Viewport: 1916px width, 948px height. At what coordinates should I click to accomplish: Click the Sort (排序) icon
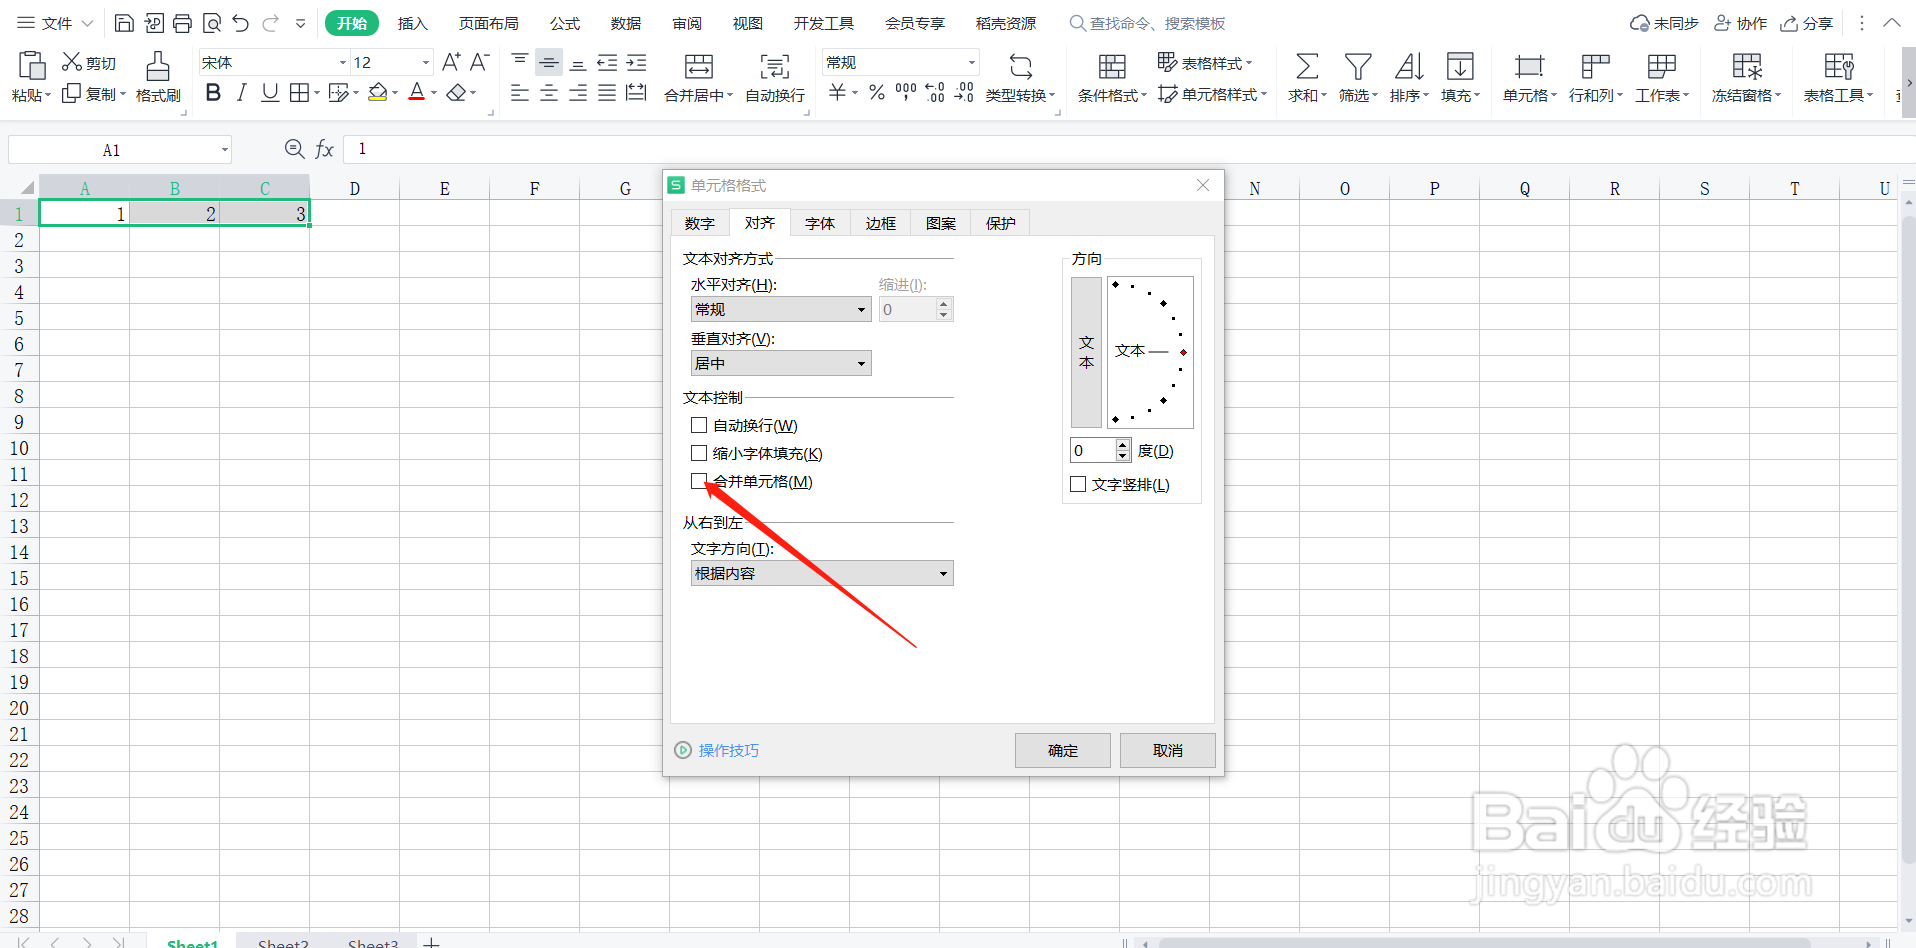tap(1409, 67)
